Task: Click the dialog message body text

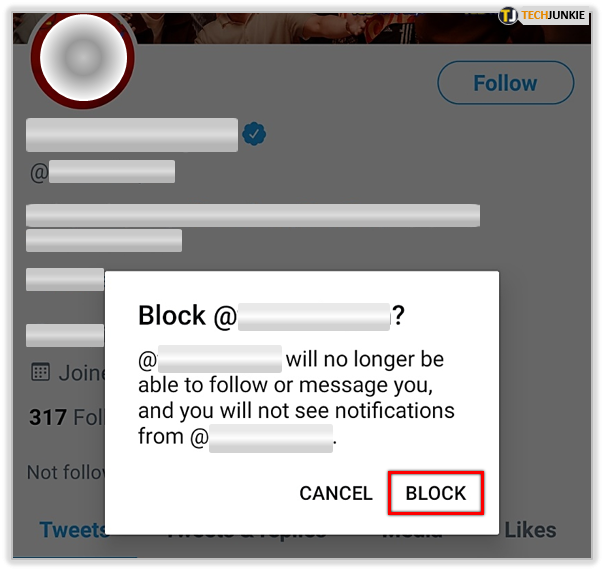Action: tap(296, 398)
